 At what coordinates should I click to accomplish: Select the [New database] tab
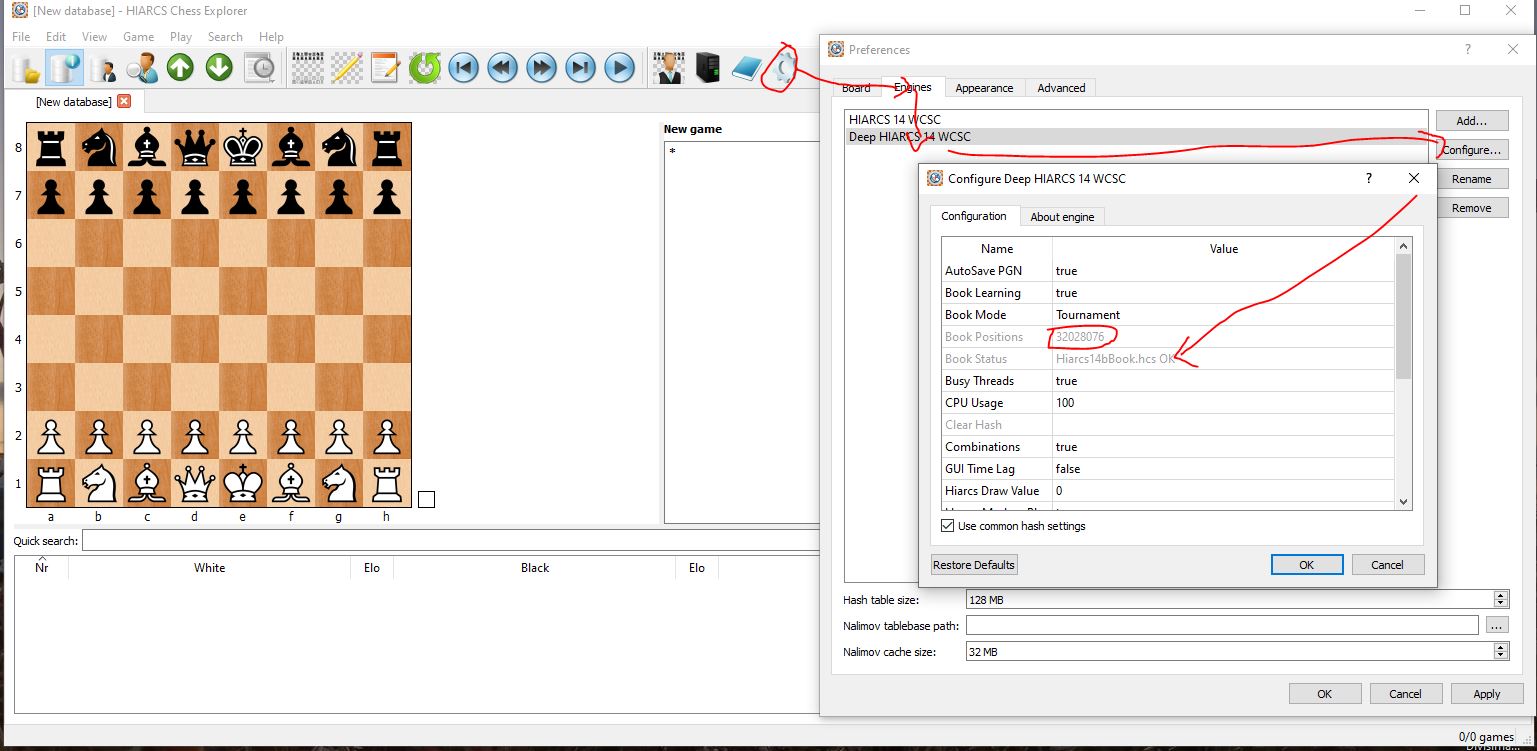73,101
